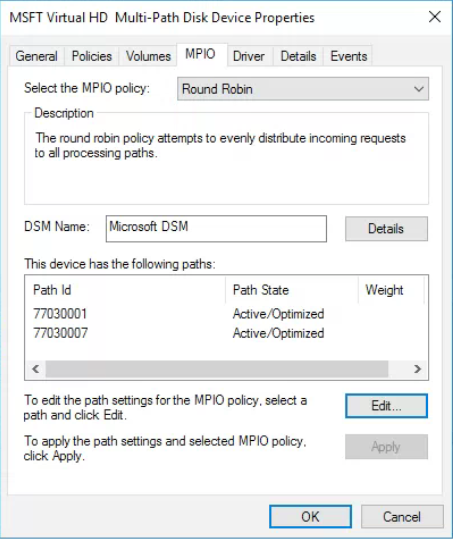Switch to the Details tab
The height and width of the screenshot is (539, 453).
coord(298,56)
